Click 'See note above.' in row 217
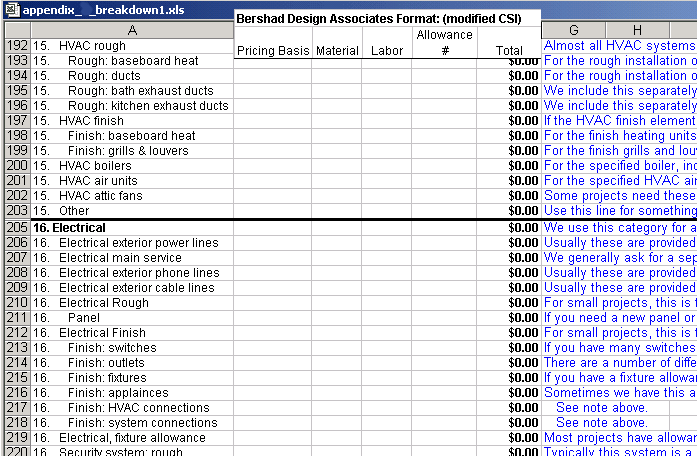Screen dimensions: 697x456 (601, 408)
